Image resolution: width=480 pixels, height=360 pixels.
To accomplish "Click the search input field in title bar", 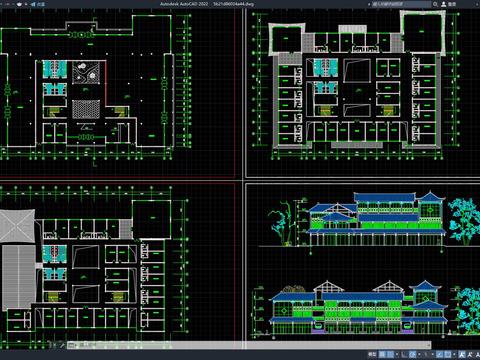I will [x=401, y=4].
